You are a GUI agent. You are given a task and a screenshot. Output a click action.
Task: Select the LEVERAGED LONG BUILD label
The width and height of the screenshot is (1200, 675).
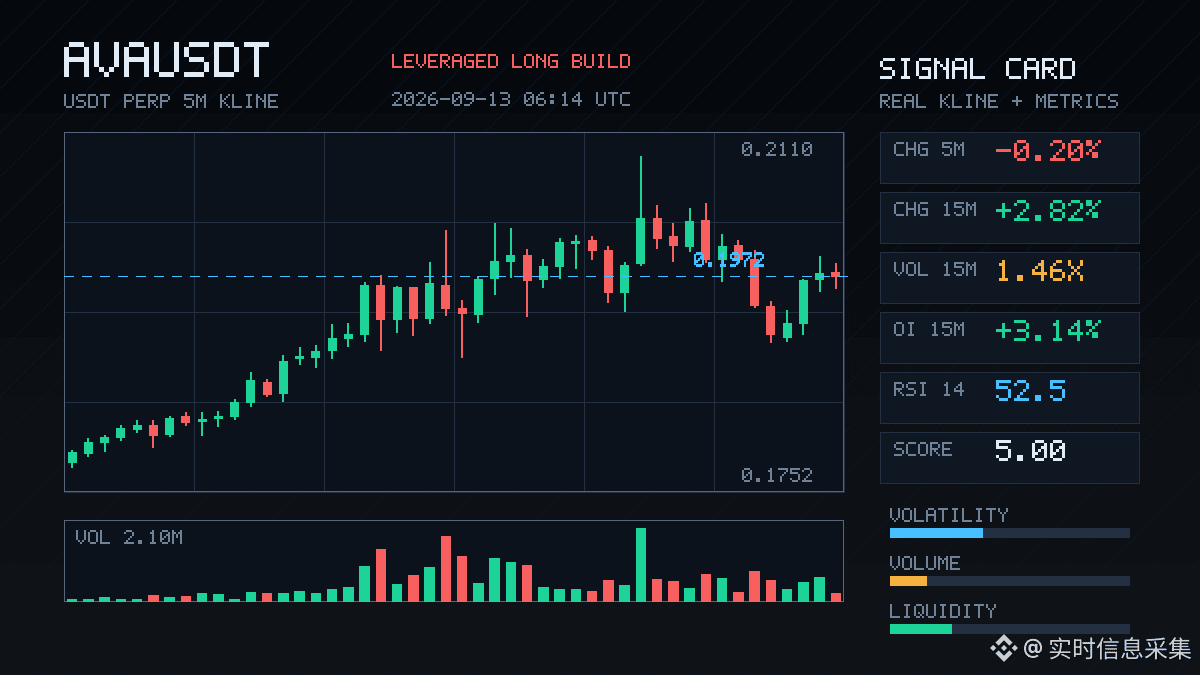click(x=511, y=61)
